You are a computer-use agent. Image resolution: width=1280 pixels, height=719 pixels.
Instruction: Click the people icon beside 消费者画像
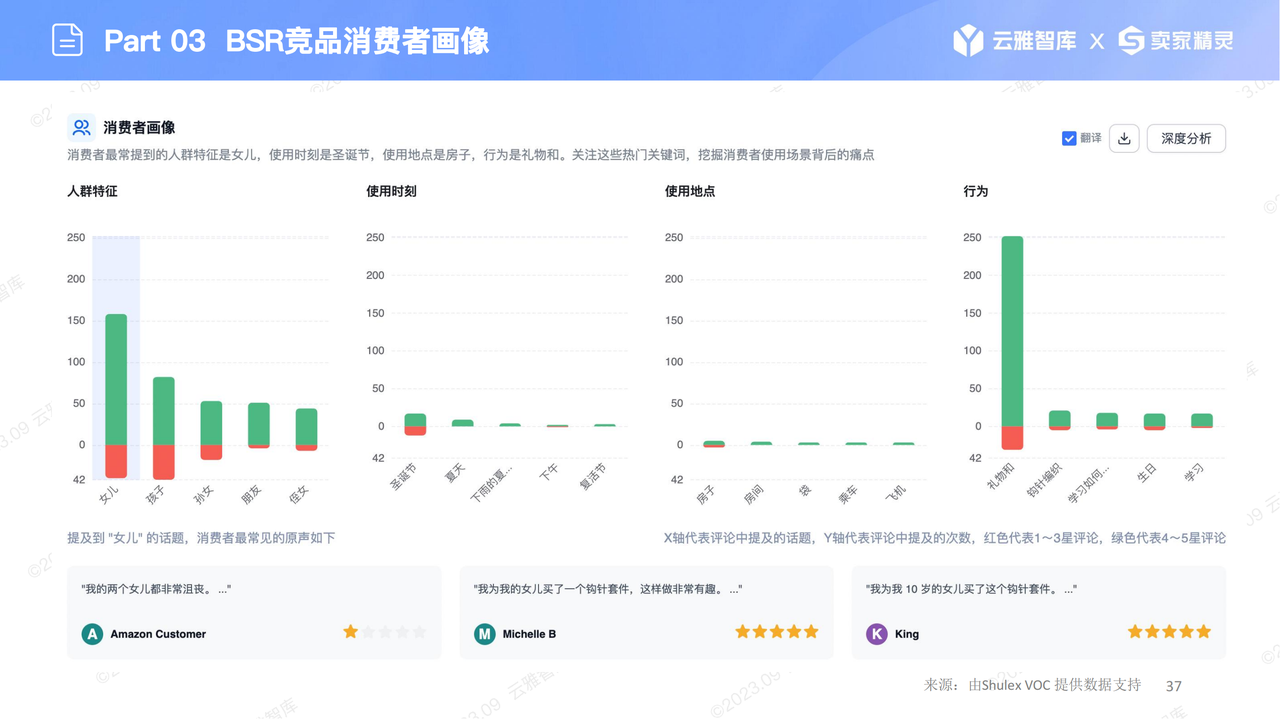coord(81,127)
